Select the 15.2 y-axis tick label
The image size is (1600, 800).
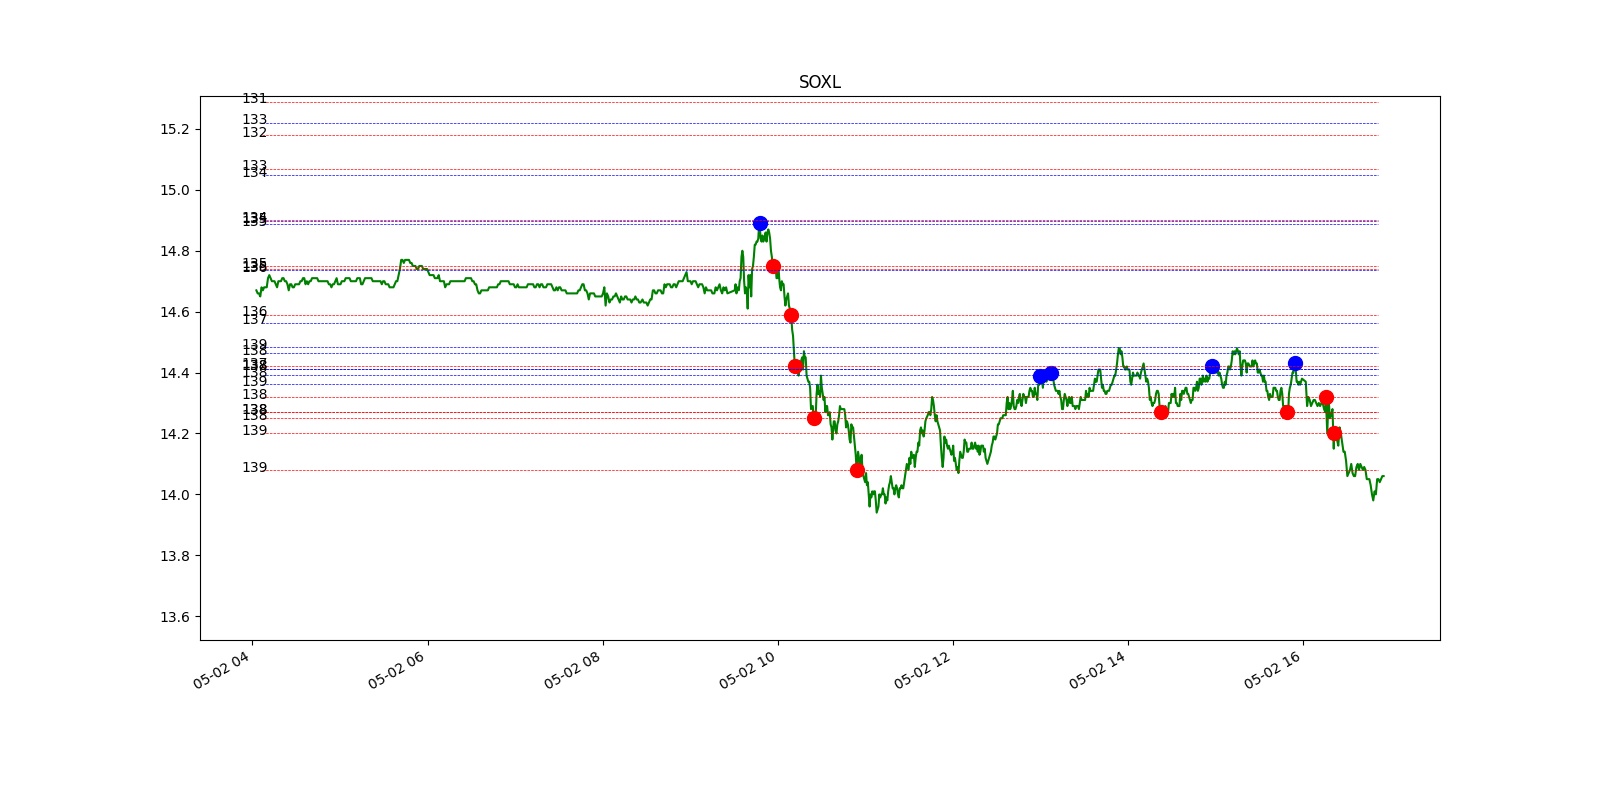(174, 130)
